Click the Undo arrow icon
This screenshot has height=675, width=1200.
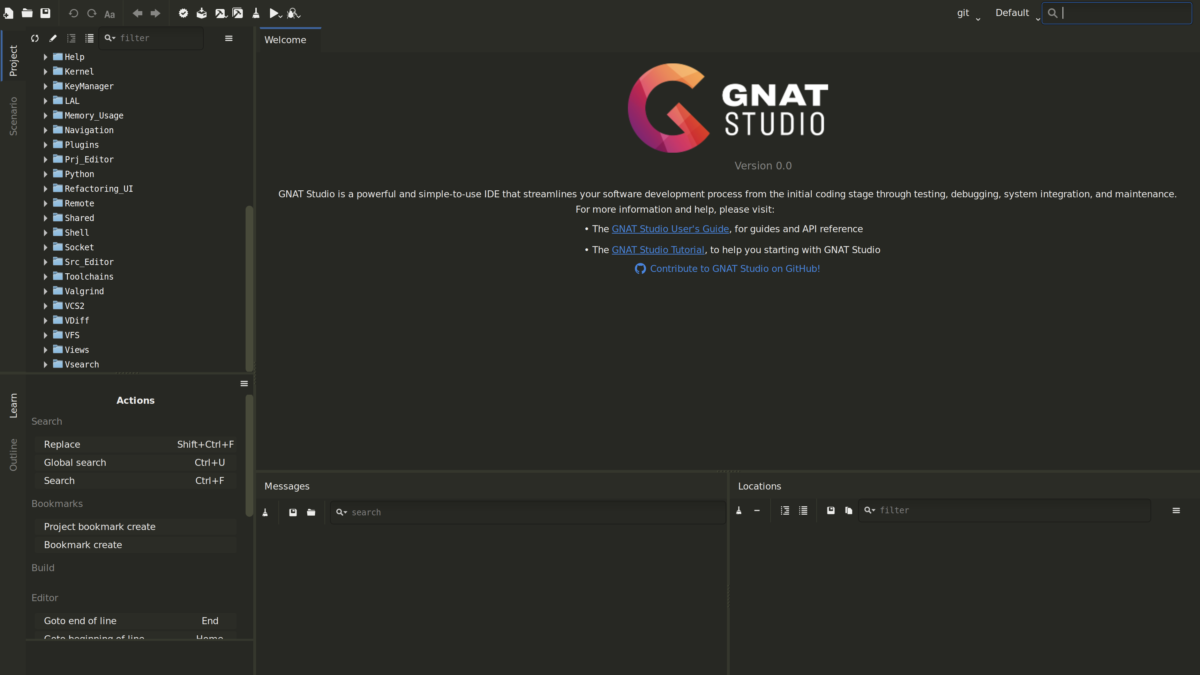click(73, 13)
